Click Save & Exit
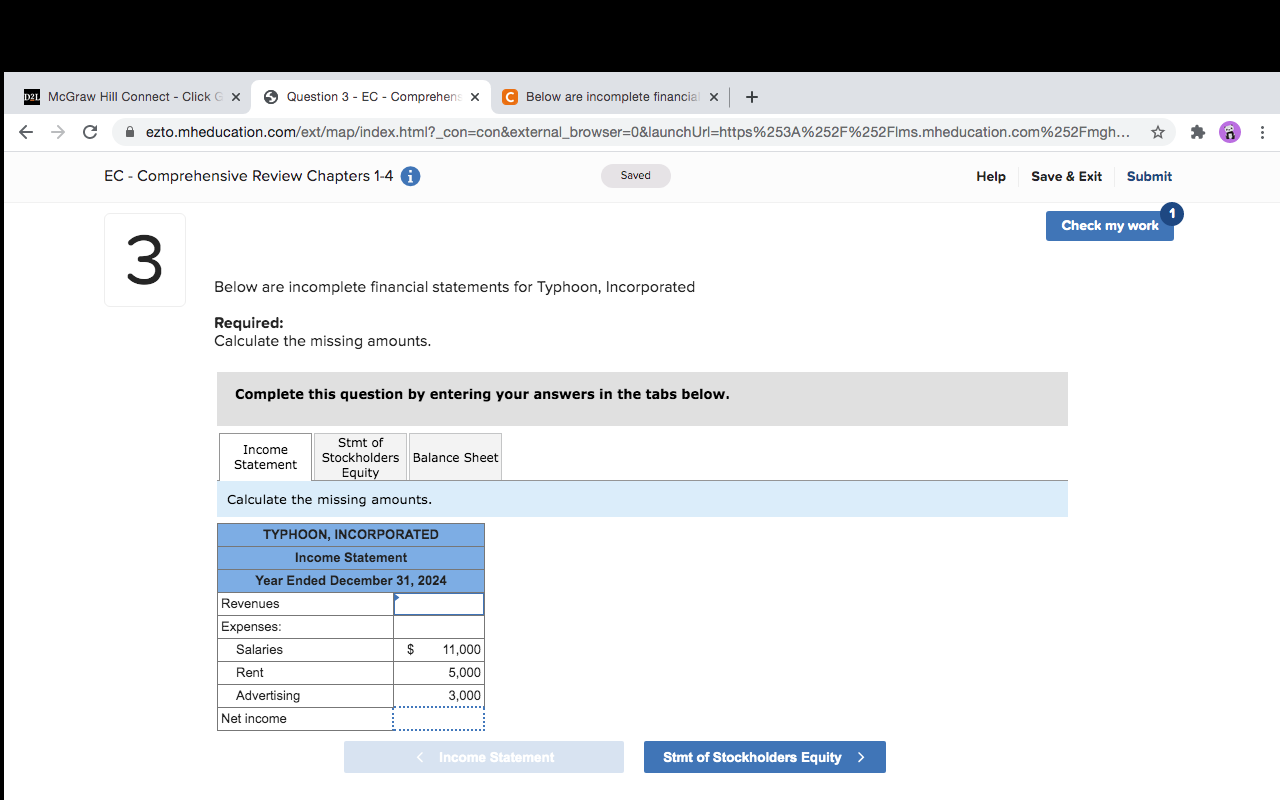 (1066, 176)
